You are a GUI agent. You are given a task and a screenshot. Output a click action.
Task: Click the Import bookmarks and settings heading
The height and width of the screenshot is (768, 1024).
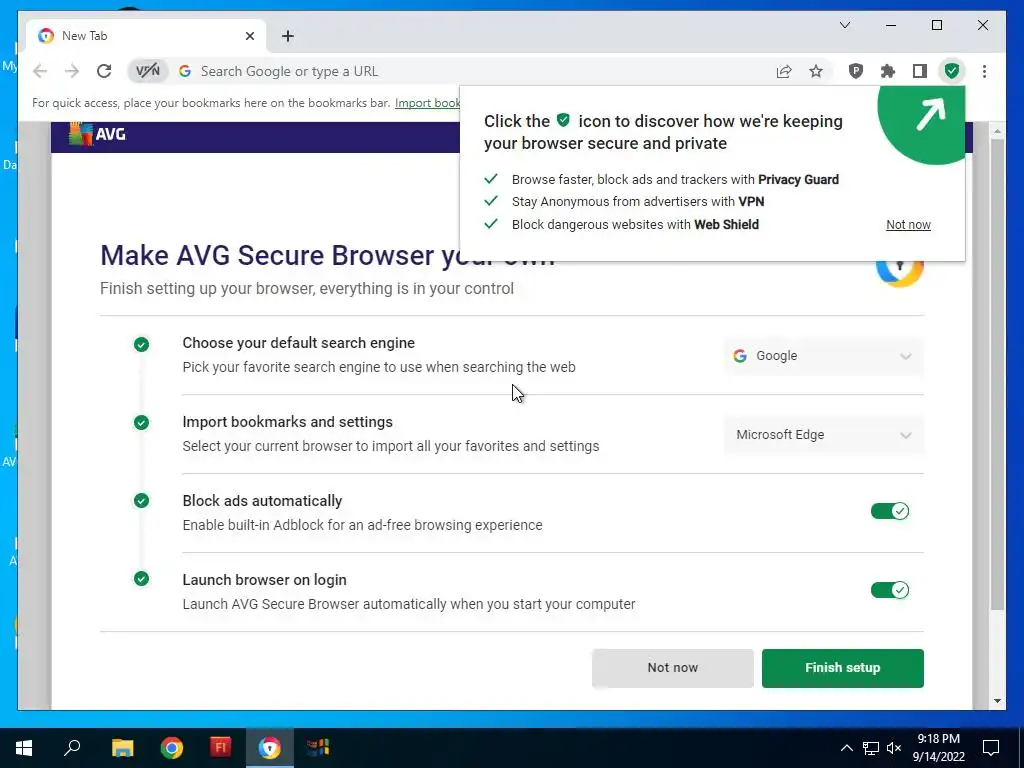click(287, 422)
